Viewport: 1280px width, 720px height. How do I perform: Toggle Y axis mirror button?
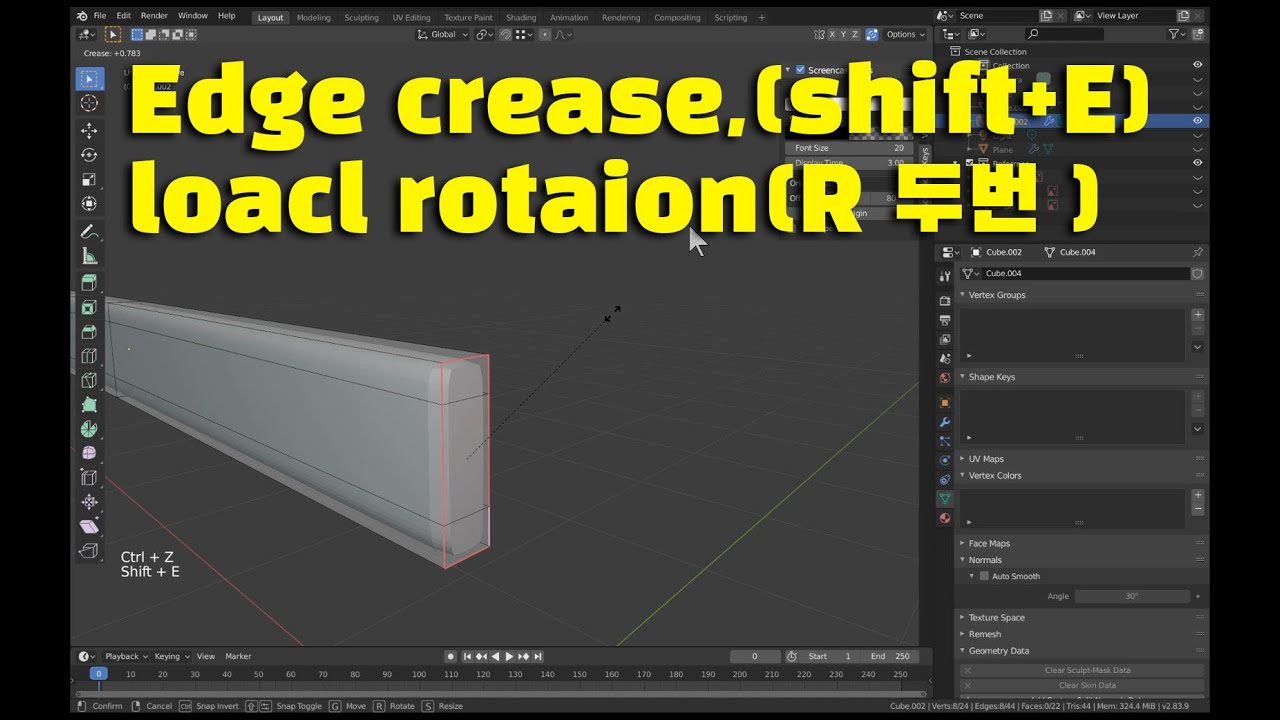click(x=843, y=34)
